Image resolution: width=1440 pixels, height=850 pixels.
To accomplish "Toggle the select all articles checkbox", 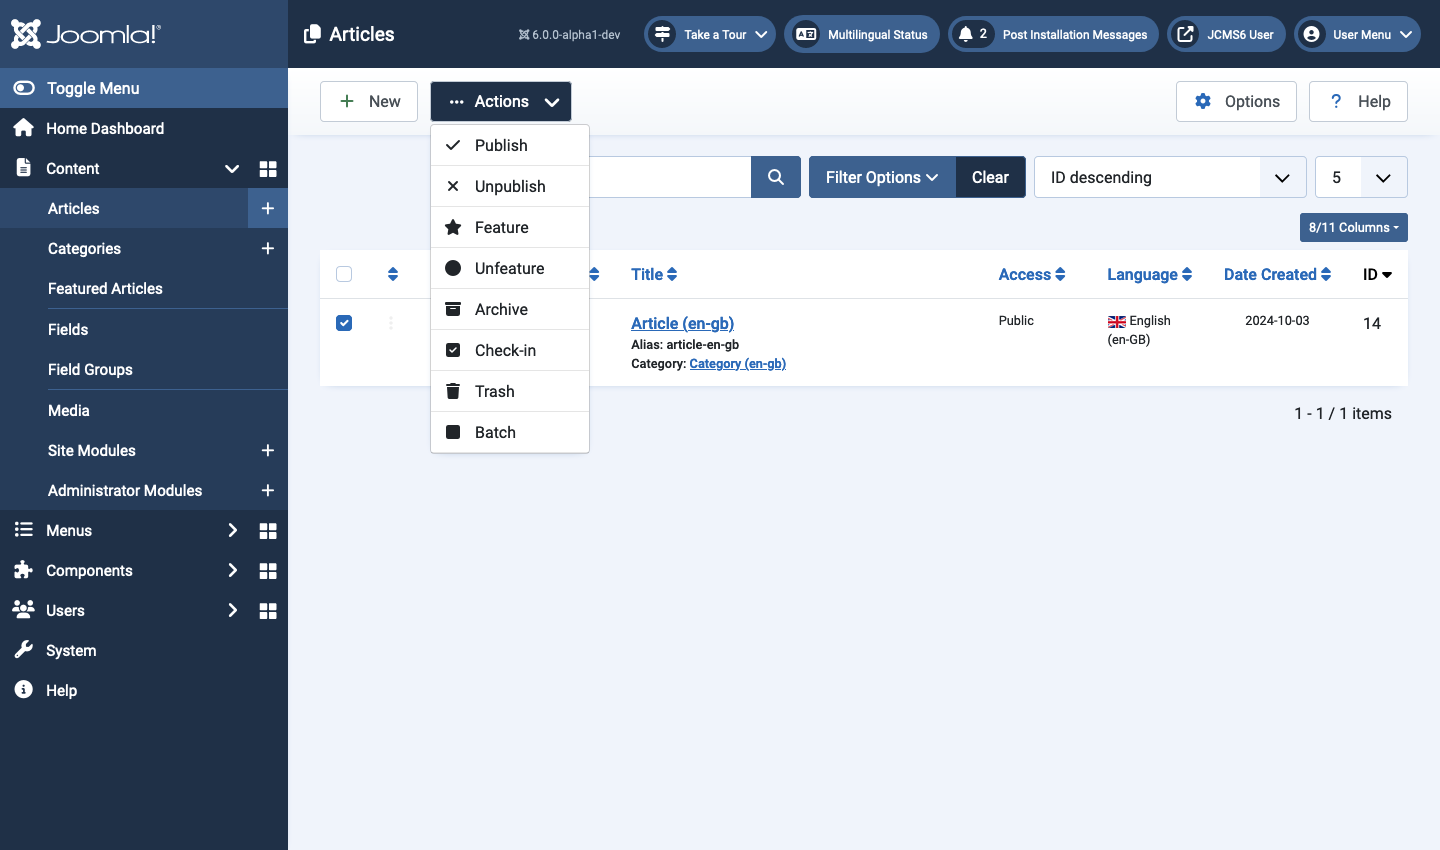I will (x=344, y=273).
